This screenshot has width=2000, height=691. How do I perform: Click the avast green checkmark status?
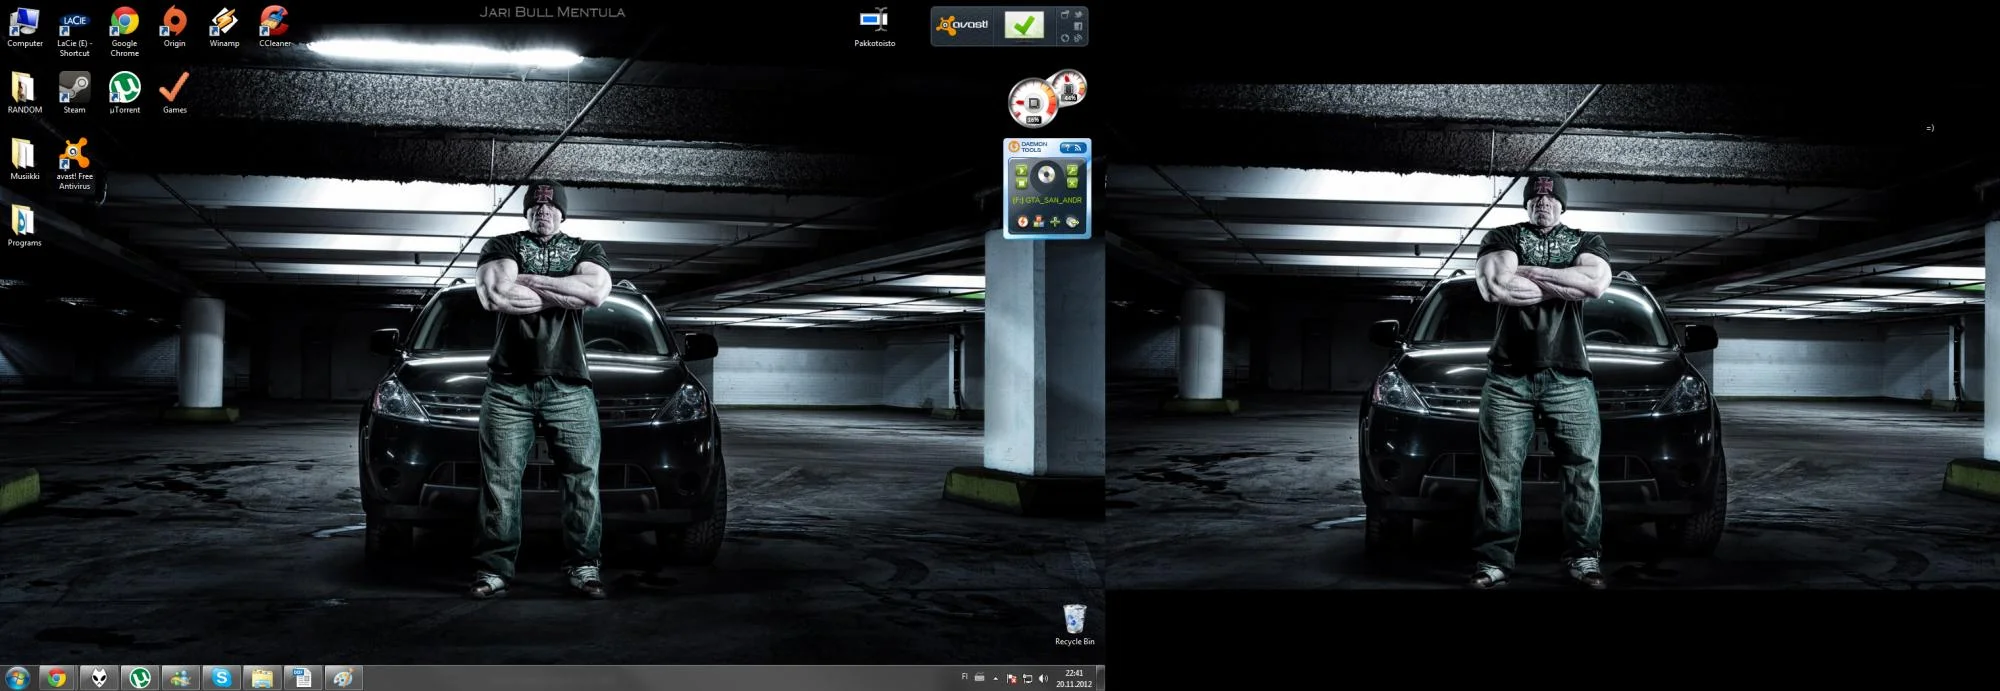[x=1023, y=26]
